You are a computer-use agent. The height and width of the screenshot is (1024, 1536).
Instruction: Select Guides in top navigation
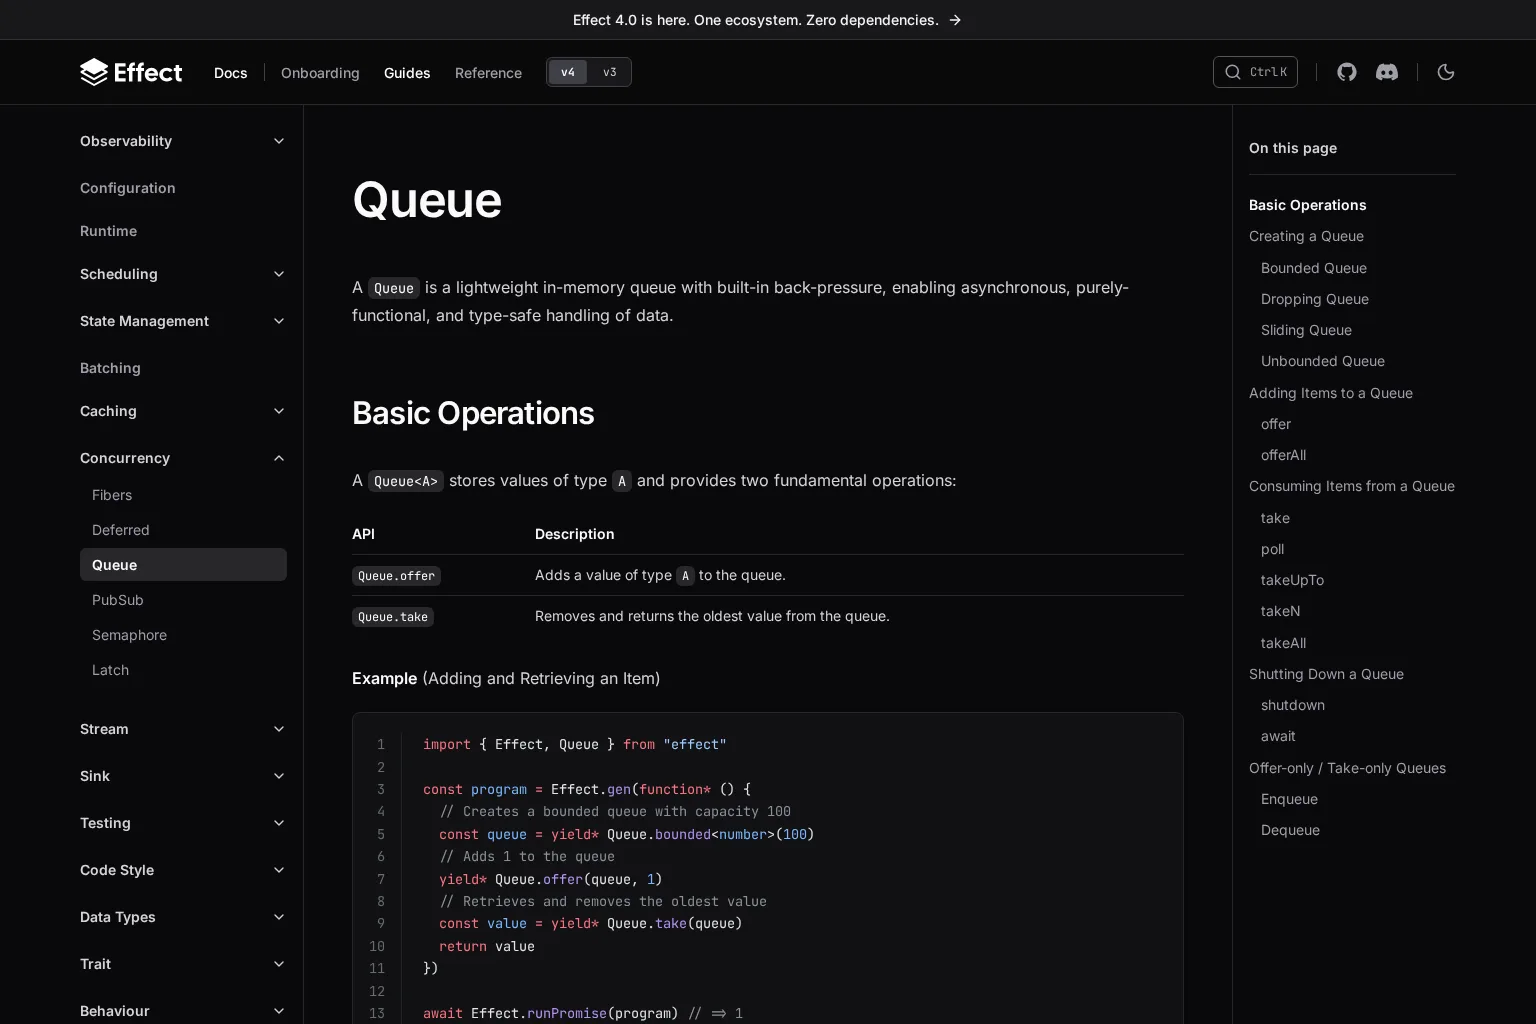click(407, 73)
